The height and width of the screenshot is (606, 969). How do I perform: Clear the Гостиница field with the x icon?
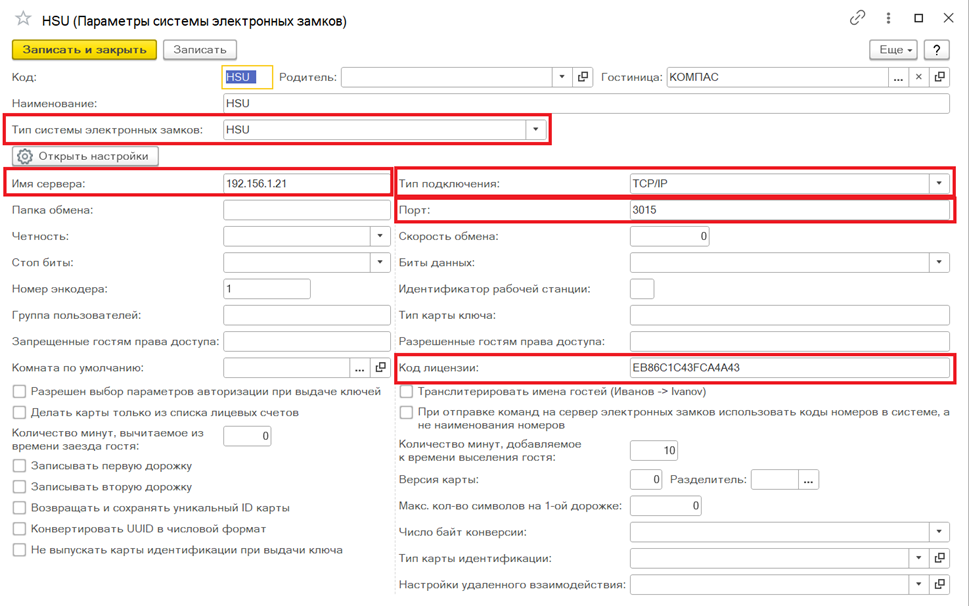coord(919,77)
